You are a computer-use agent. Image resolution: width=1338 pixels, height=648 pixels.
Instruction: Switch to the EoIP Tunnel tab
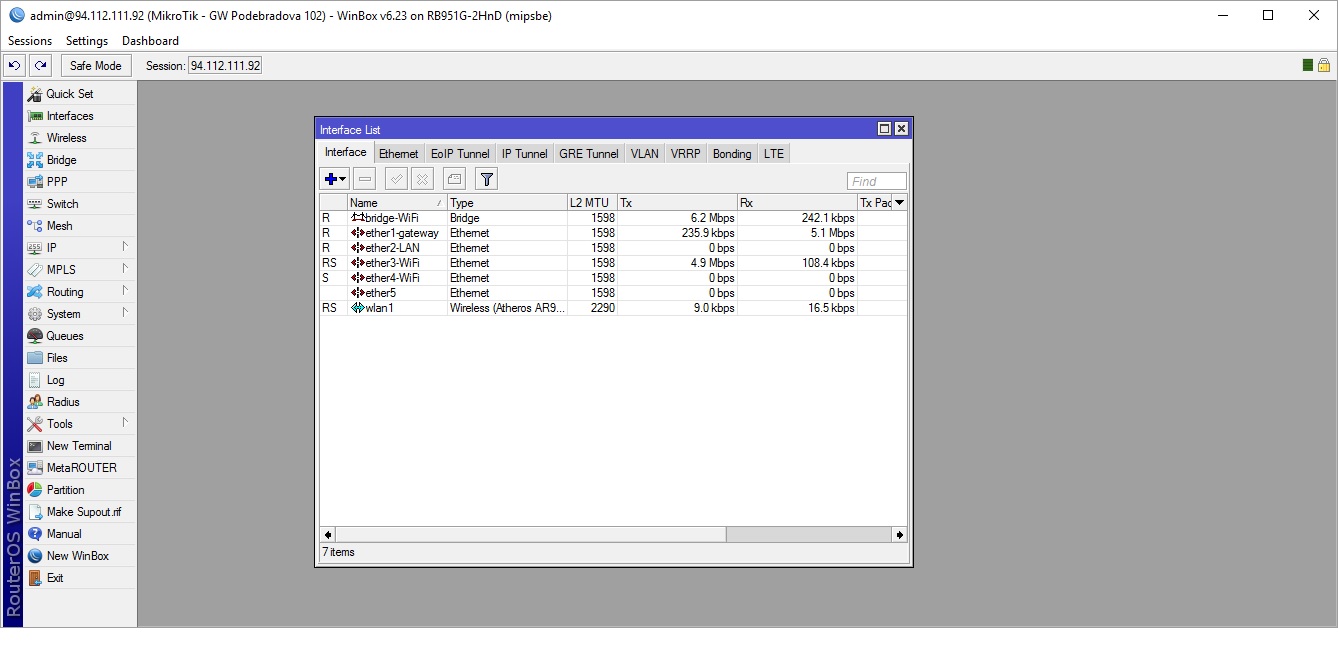pos(460,154)
